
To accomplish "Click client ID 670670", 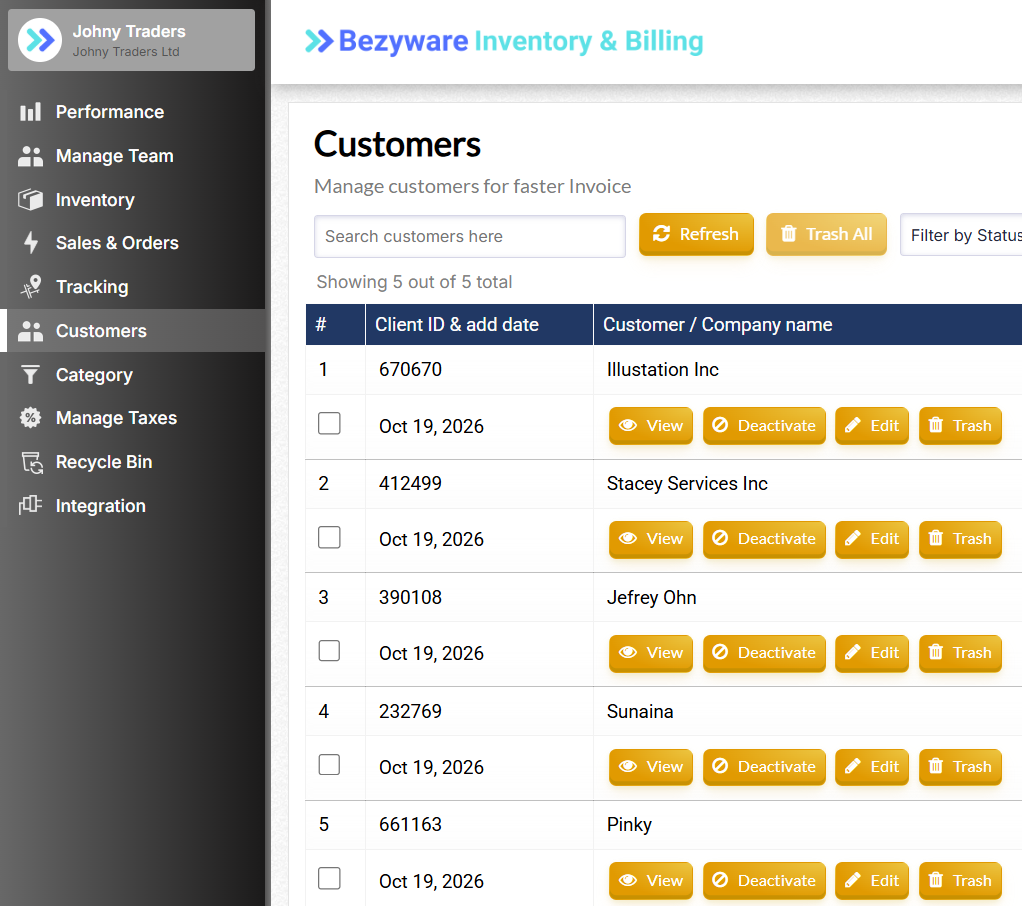I will click(411, 370).
